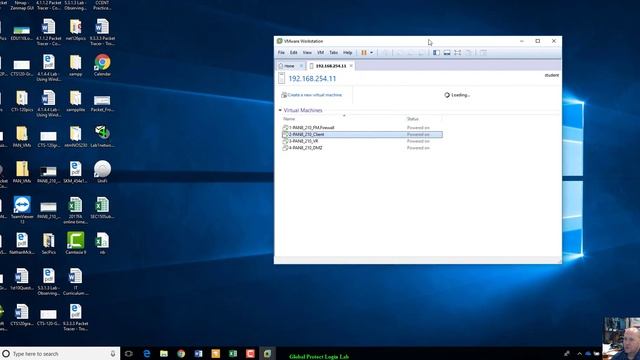Open Google Chrome from the taskbar

click(x=181, y=353)
